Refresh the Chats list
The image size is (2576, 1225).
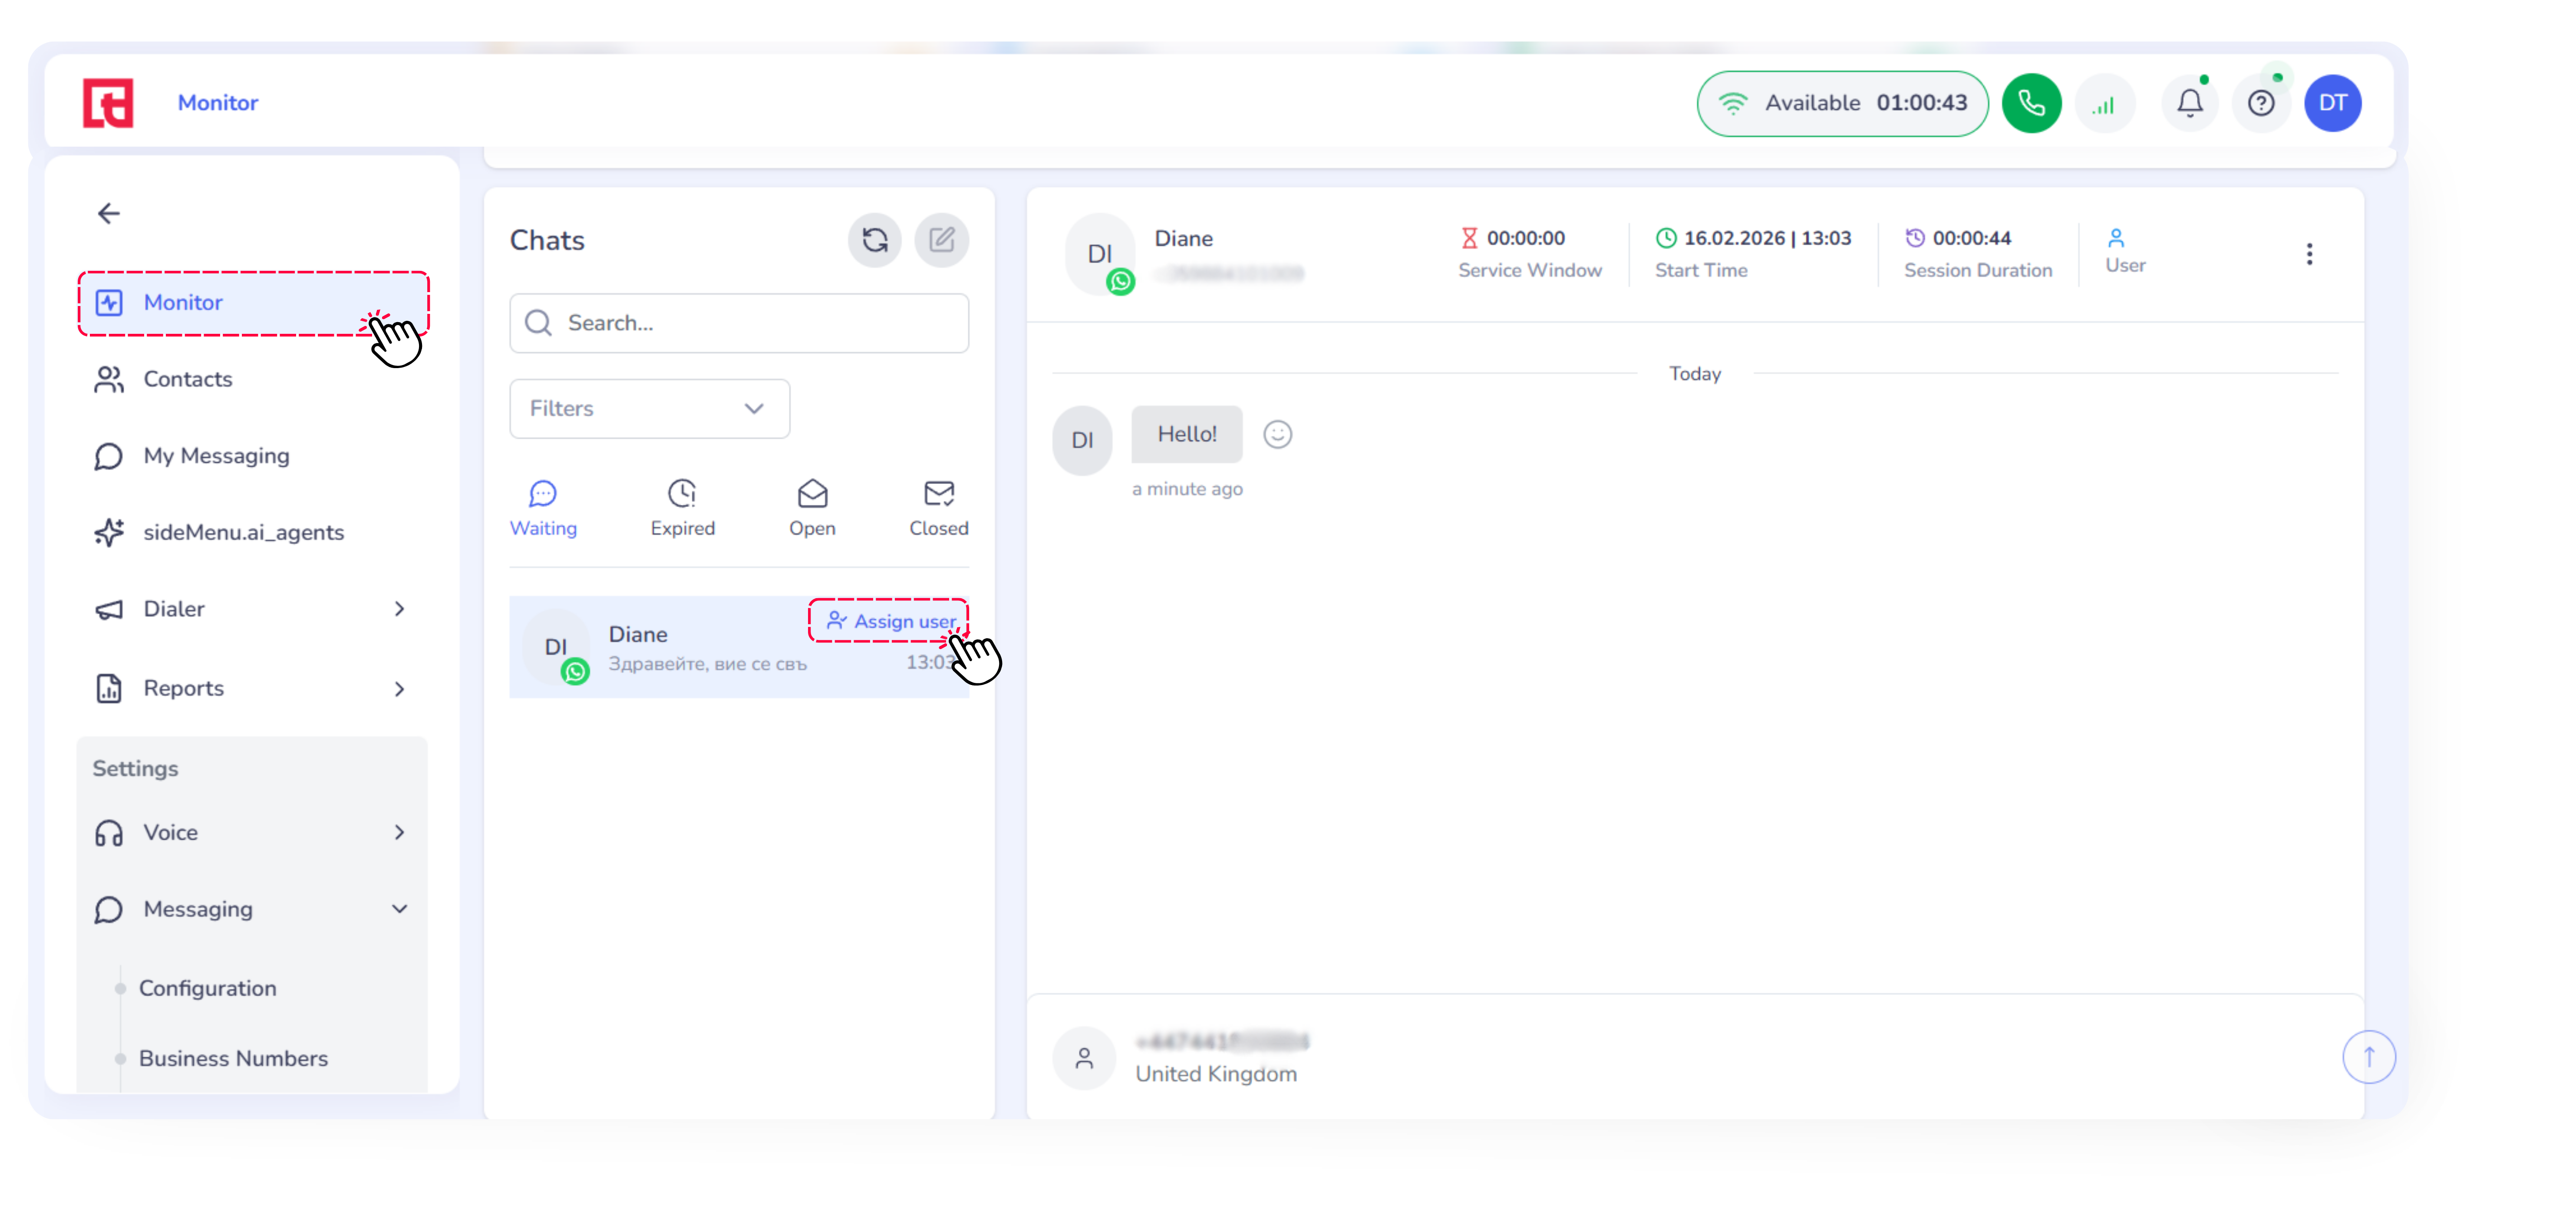tap(874, 240)
